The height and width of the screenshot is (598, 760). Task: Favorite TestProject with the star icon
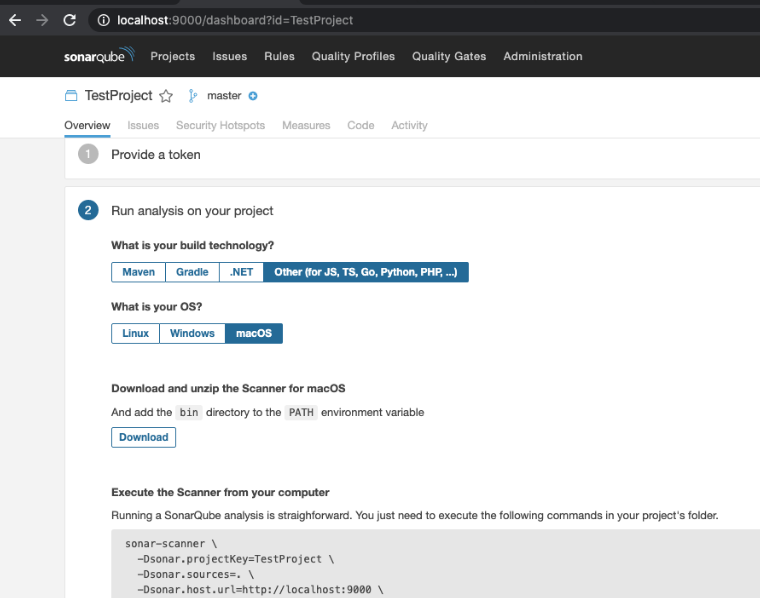tap(166, 96)
